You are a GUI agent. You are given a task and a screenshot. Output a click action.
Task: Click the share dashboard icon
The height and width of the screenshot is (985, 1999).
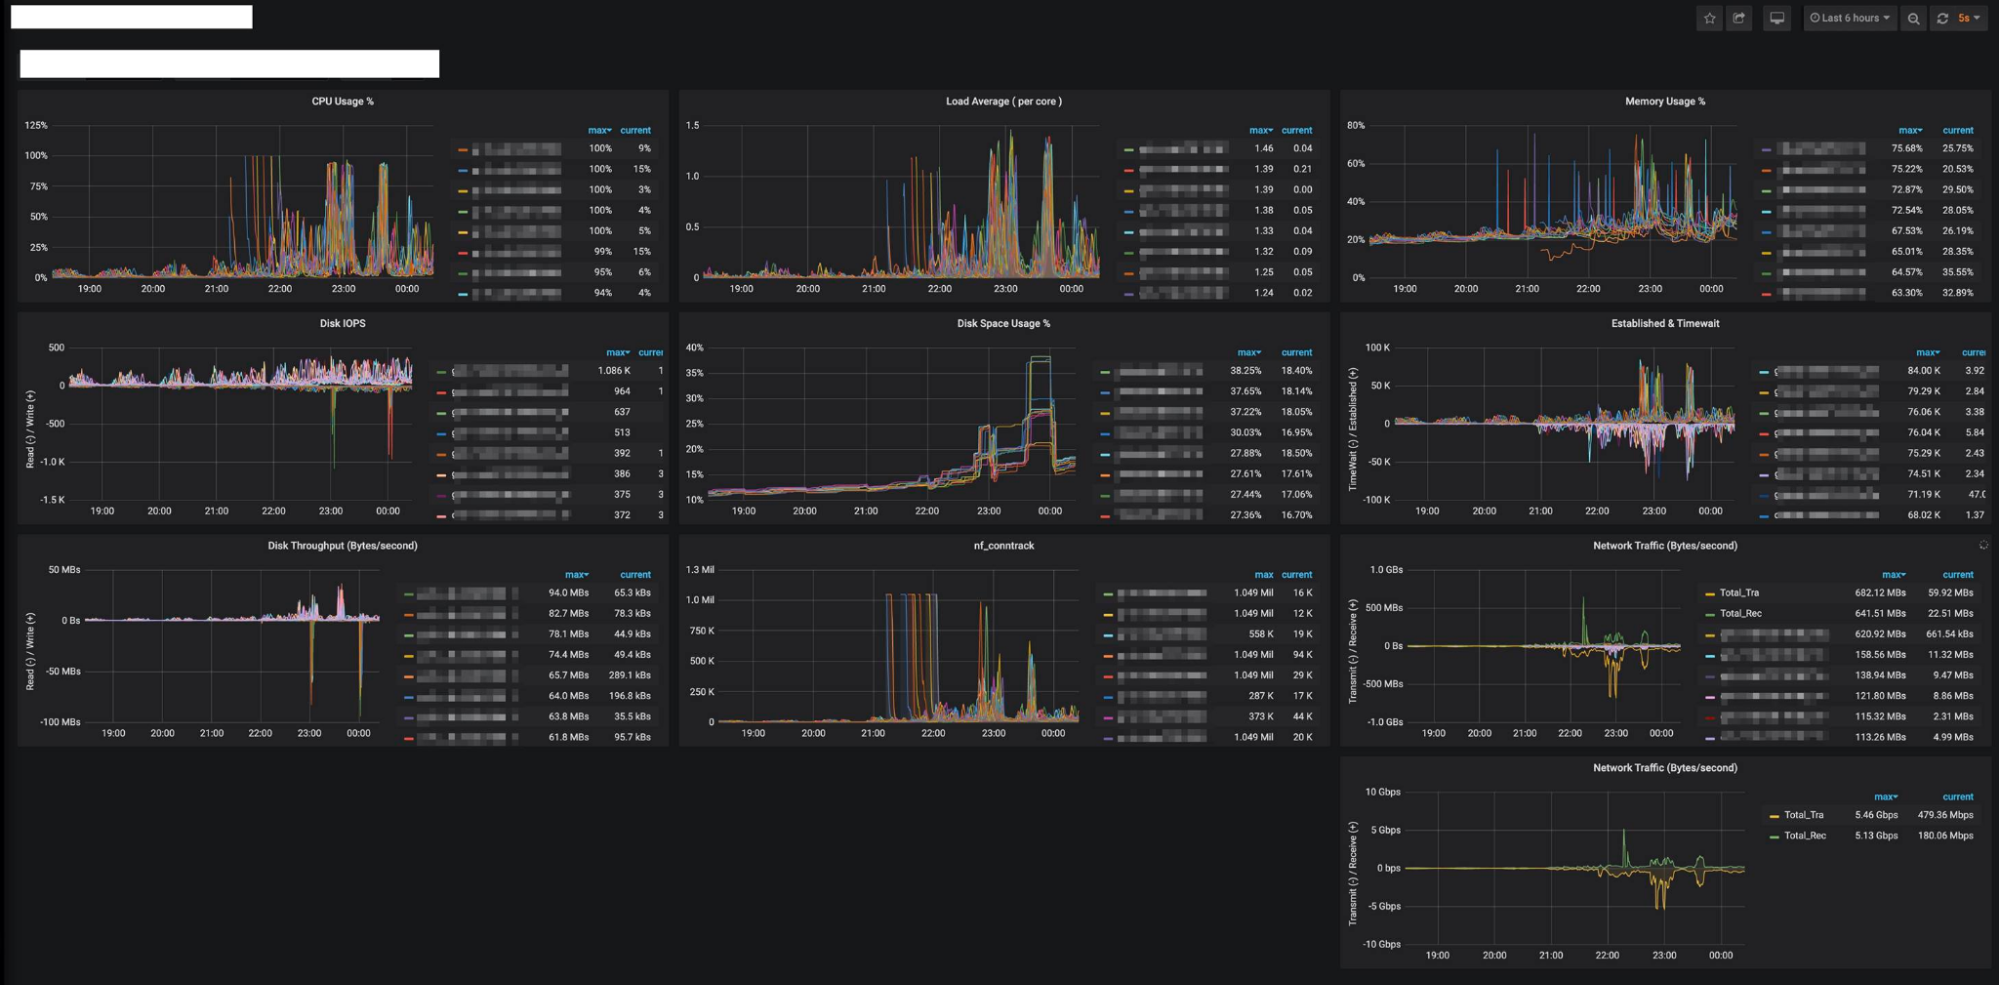coord(1739,18)
